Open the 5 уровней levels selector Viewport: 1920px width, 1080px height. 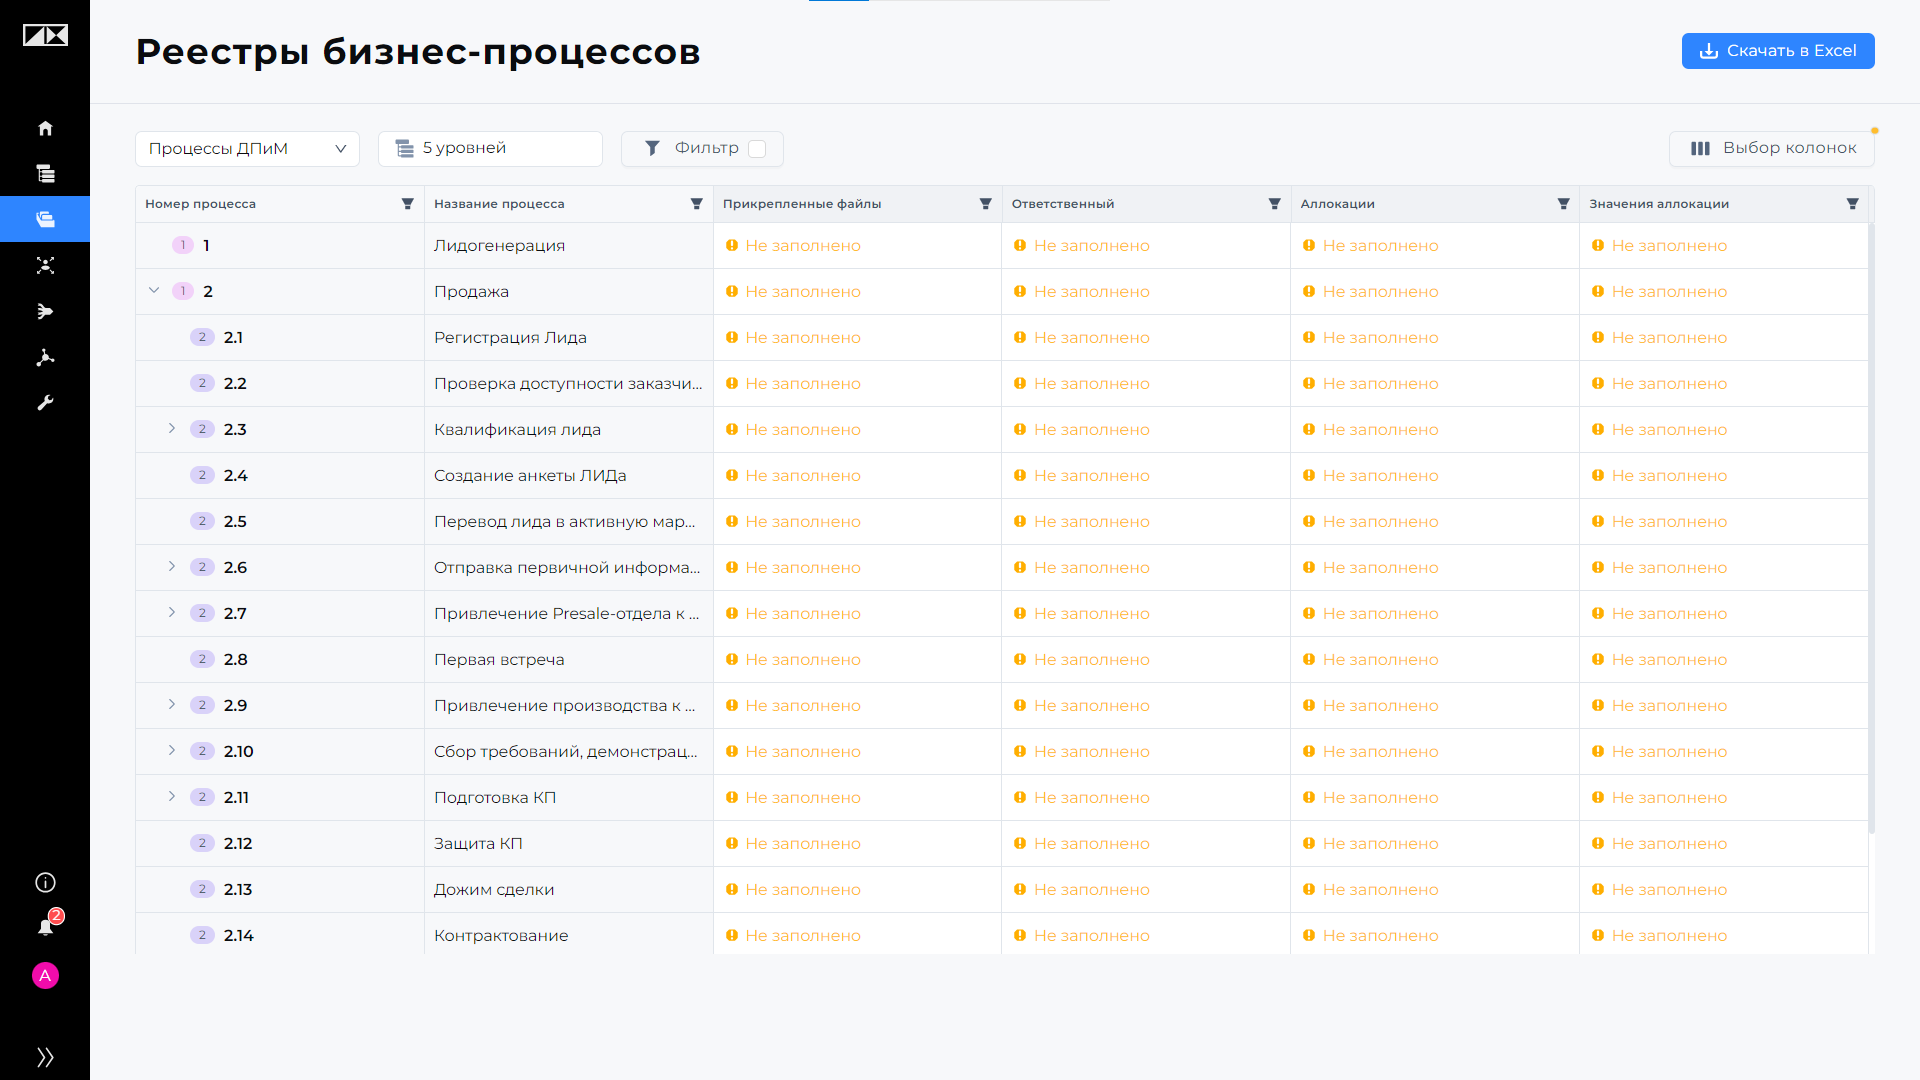tap(490, 149)
